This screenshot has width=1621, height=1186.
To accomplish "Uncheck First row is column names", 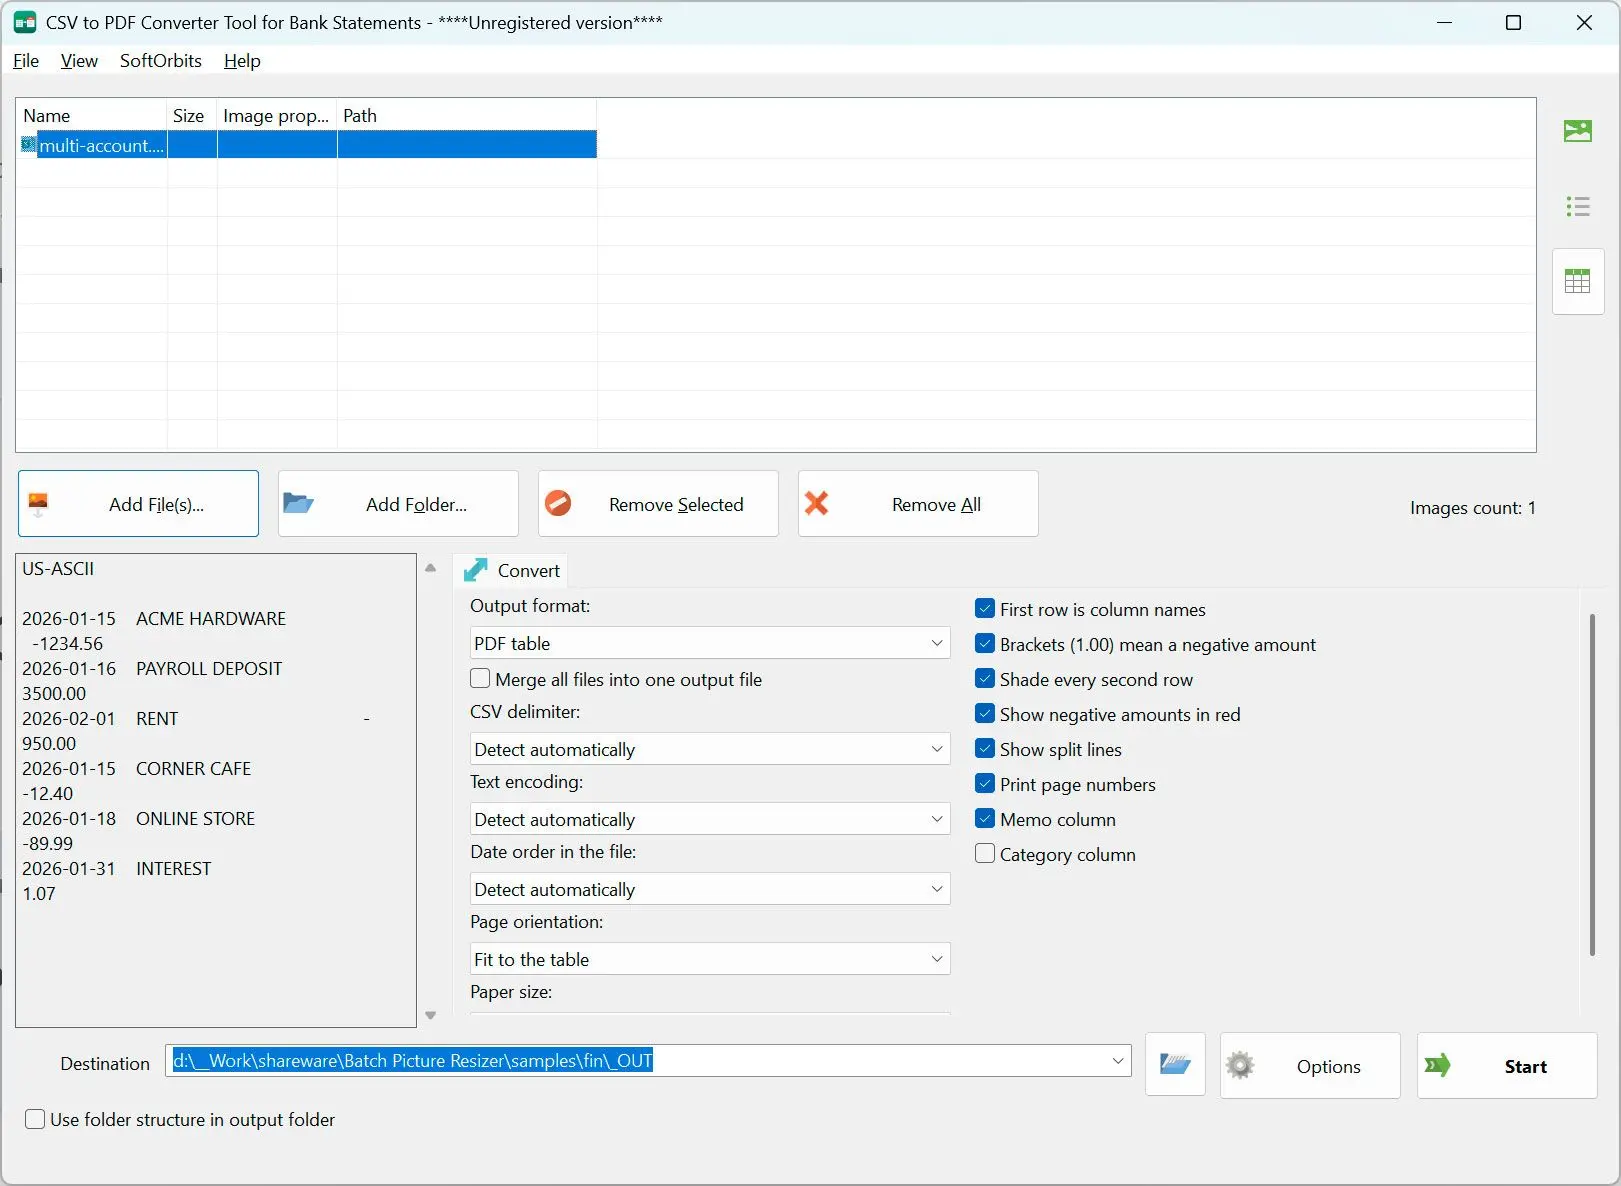I will (985, 609).
